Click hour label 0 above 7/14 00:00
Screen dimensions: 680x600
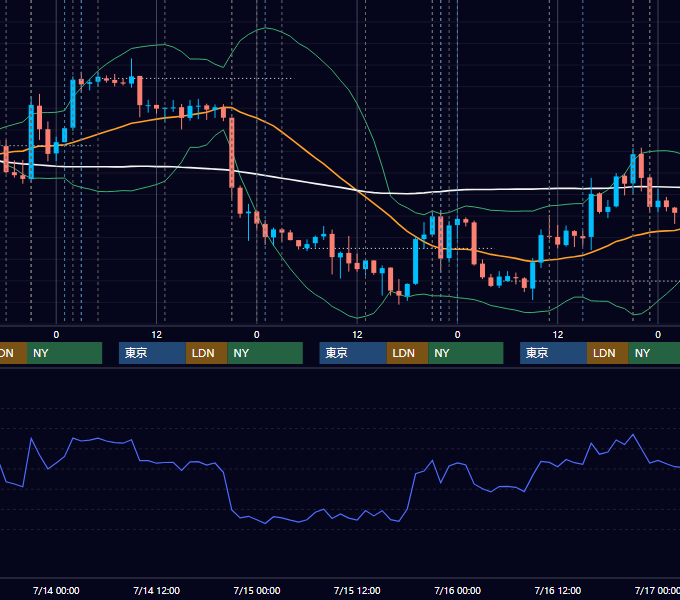(56, 335)
